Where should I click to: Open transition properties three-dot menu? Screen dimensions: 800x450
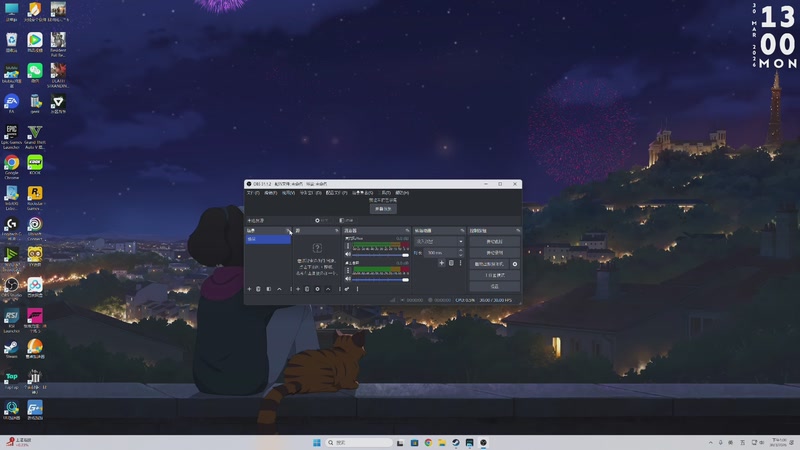click(460, 263)
